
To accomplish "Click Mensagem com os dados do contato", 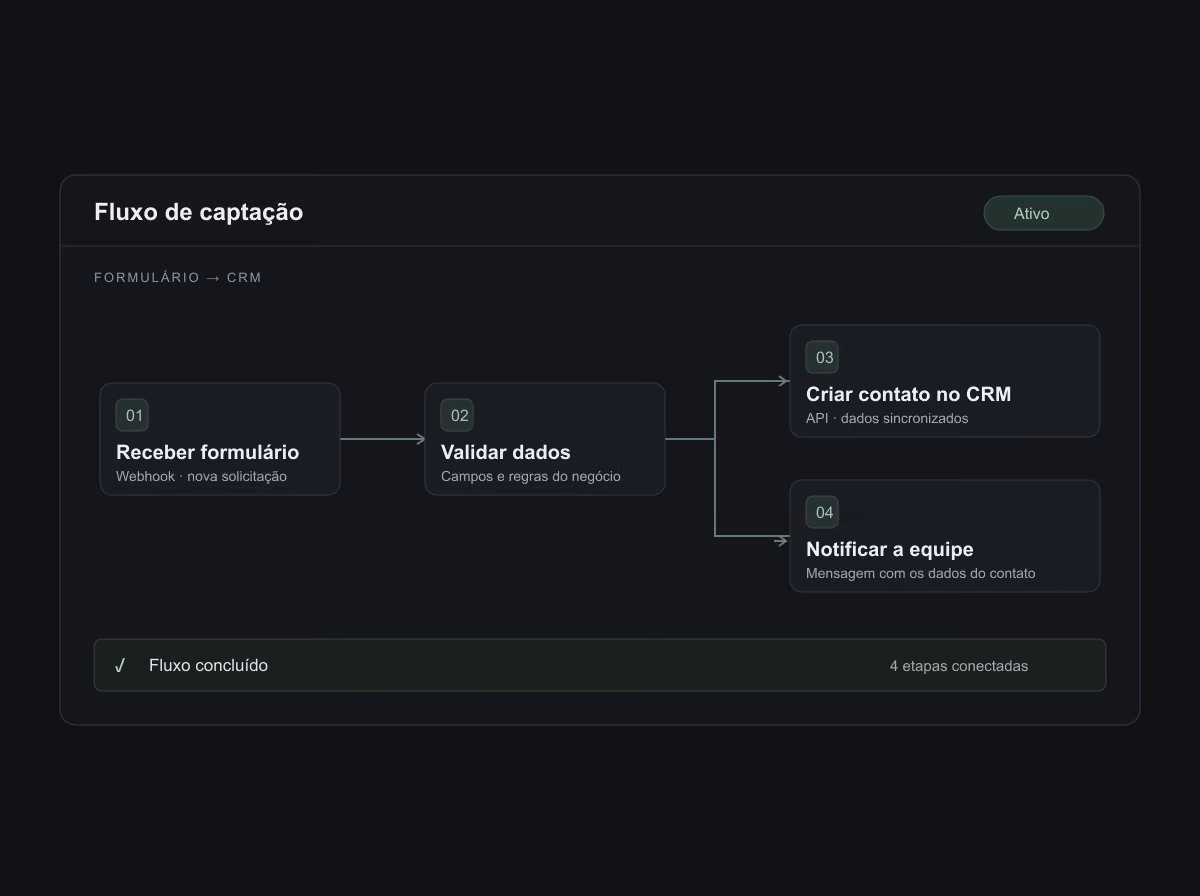I will tap(921, 573).
